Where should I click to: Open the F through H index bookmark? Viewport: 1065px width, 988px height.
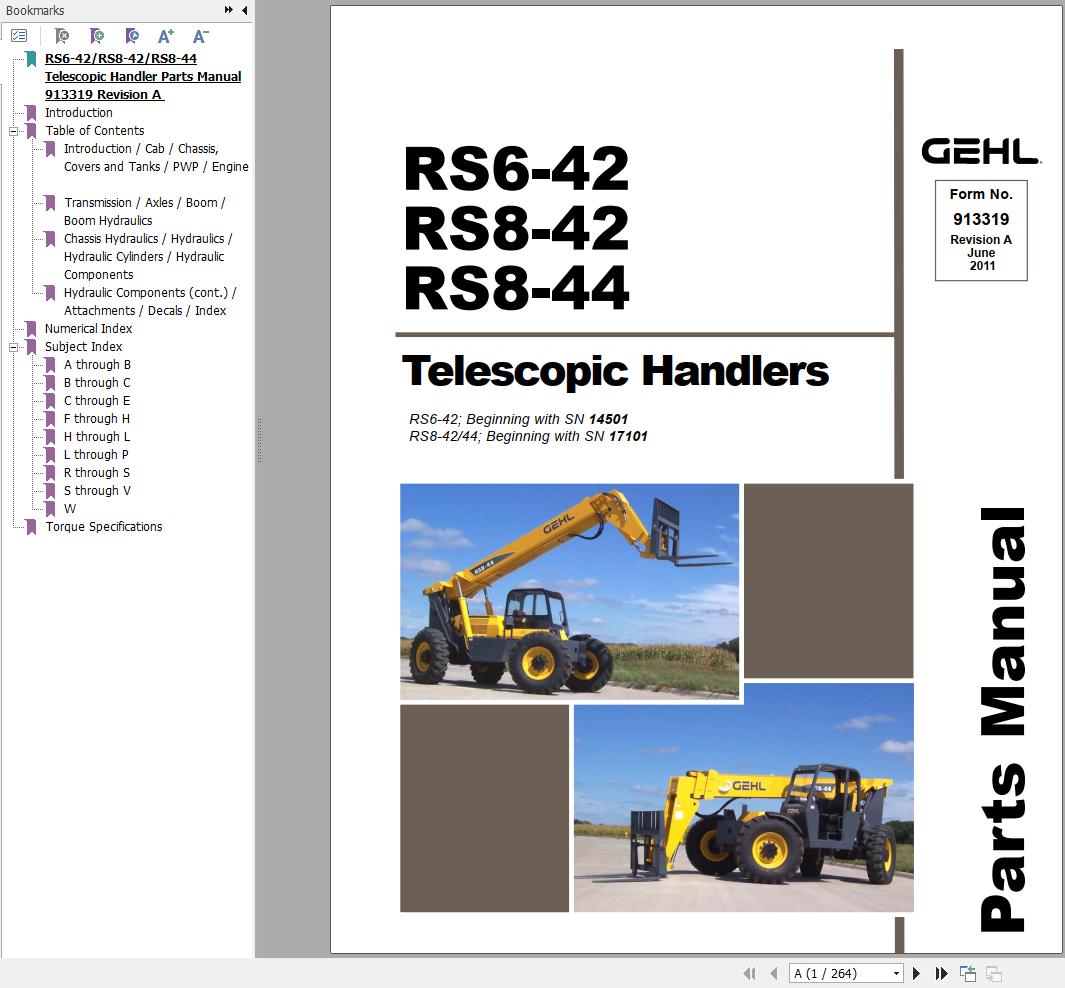tap(96, 418)
